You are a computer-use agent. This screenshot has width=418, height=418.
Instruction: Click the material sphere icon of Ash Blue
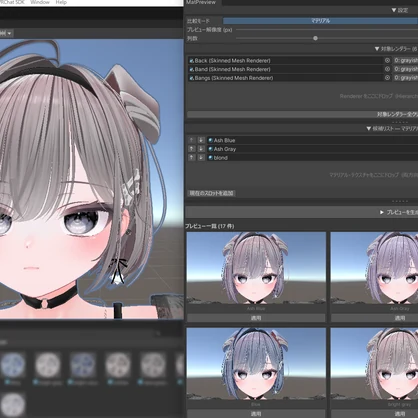tap(211, 140)
